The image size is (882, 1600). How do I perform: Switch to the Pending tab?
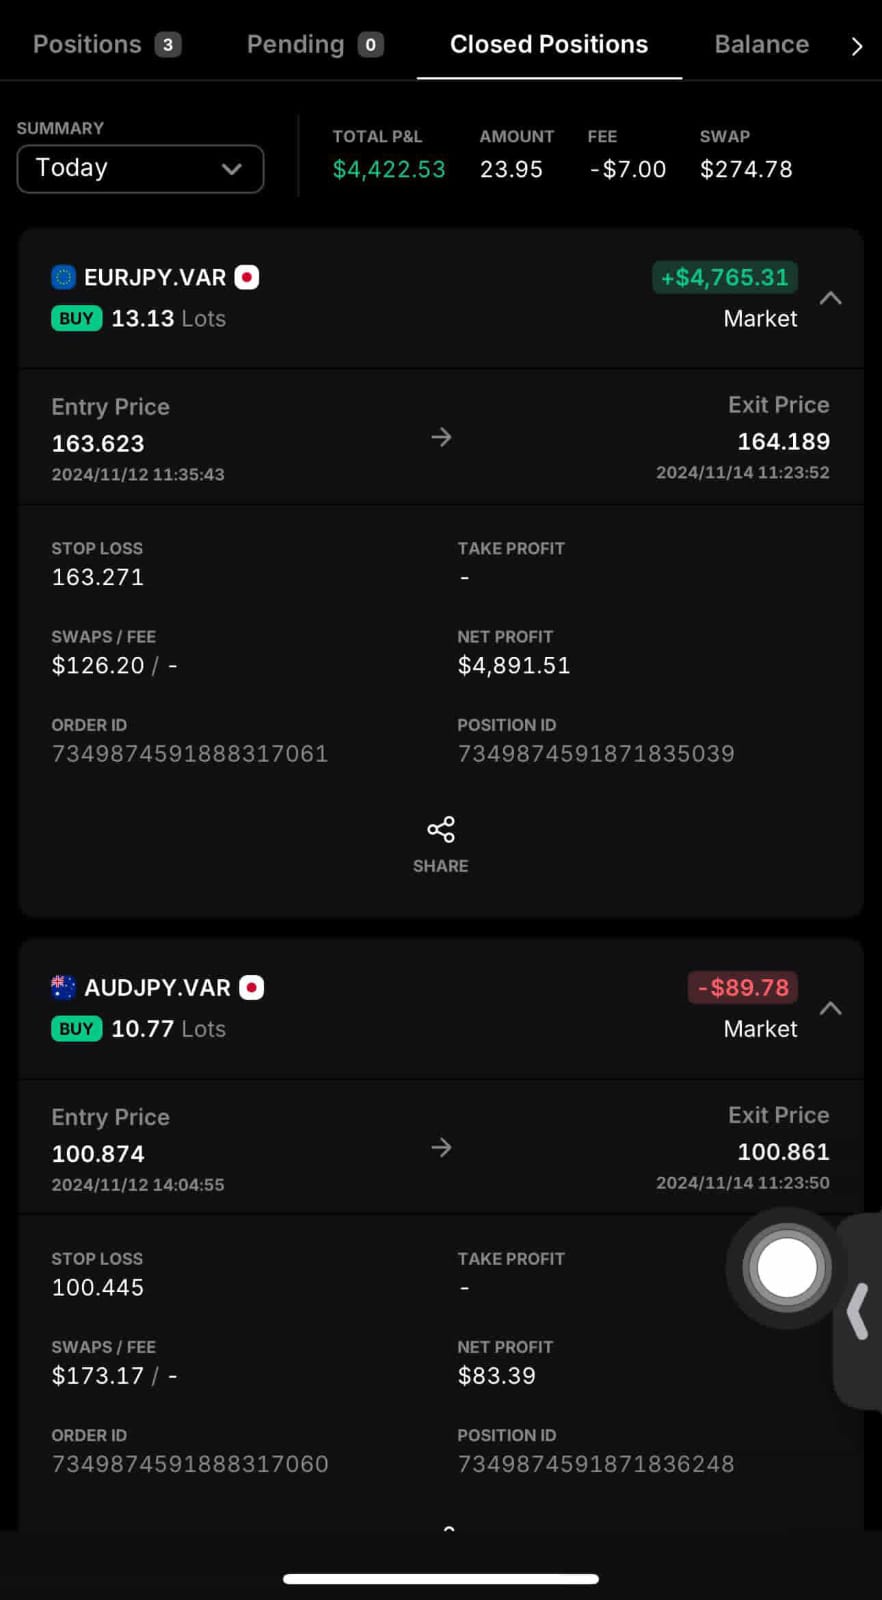click(314, 44)
